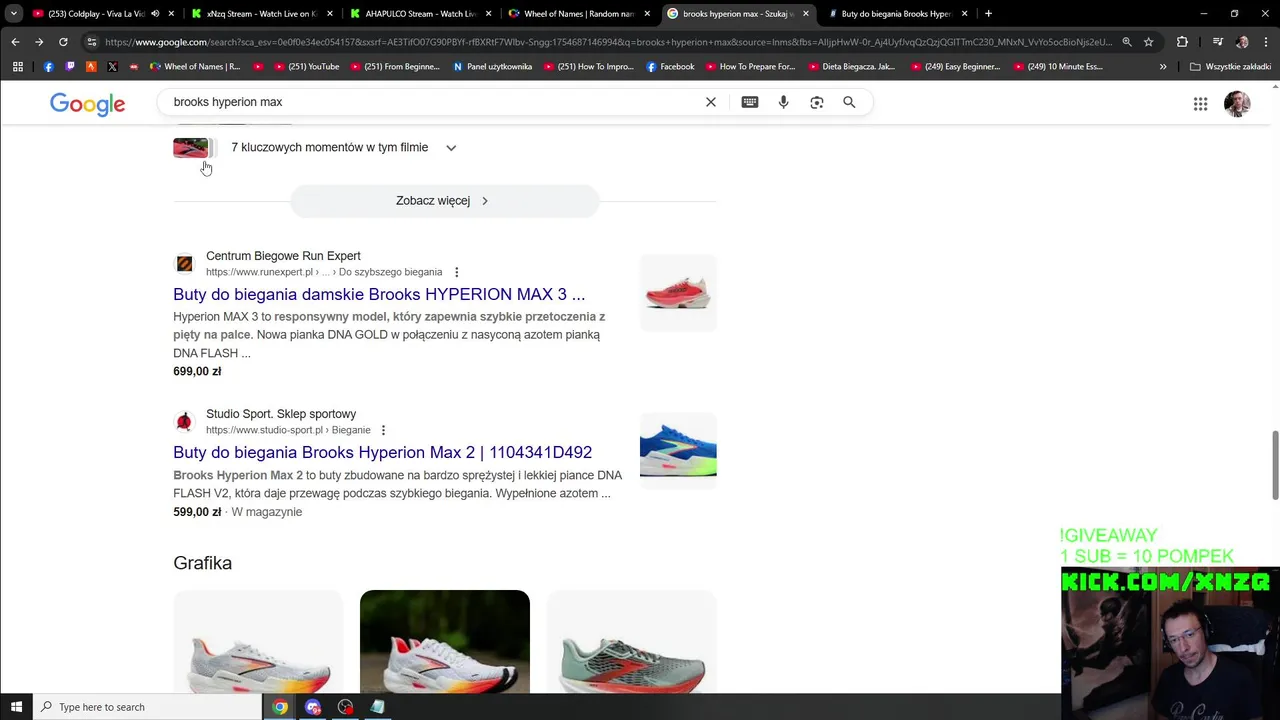Open the Centrum Biegowe Run Expert site name
1280x720 pixels.
point(283,256)
